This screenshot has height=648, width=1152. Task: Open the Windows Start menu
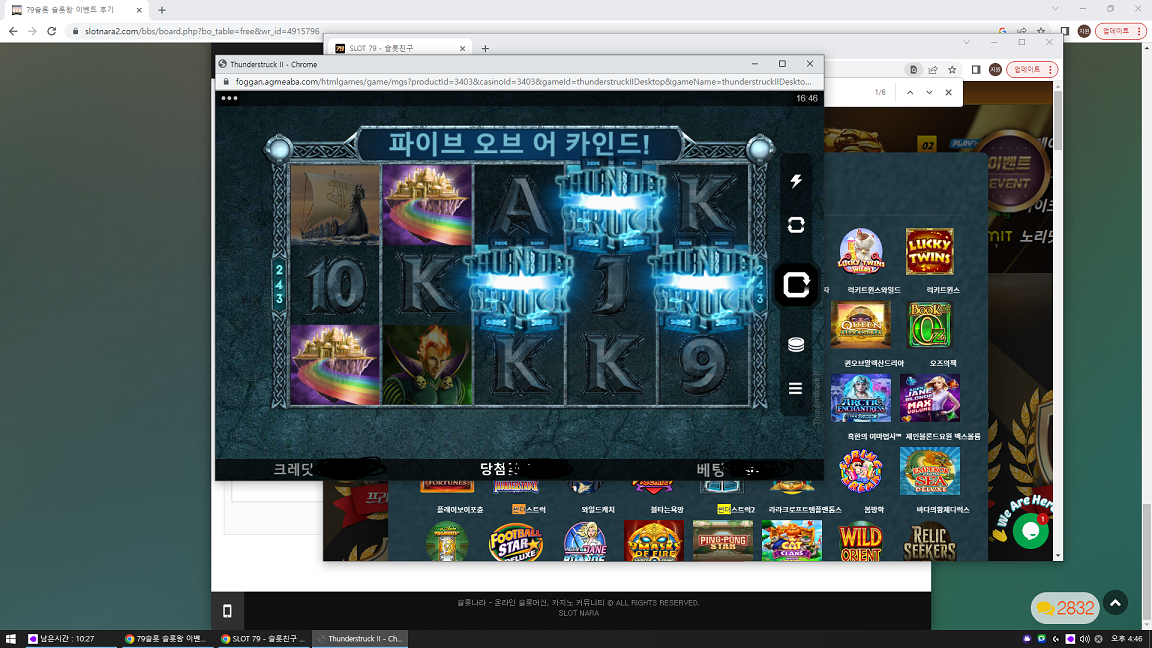(10, 638)
